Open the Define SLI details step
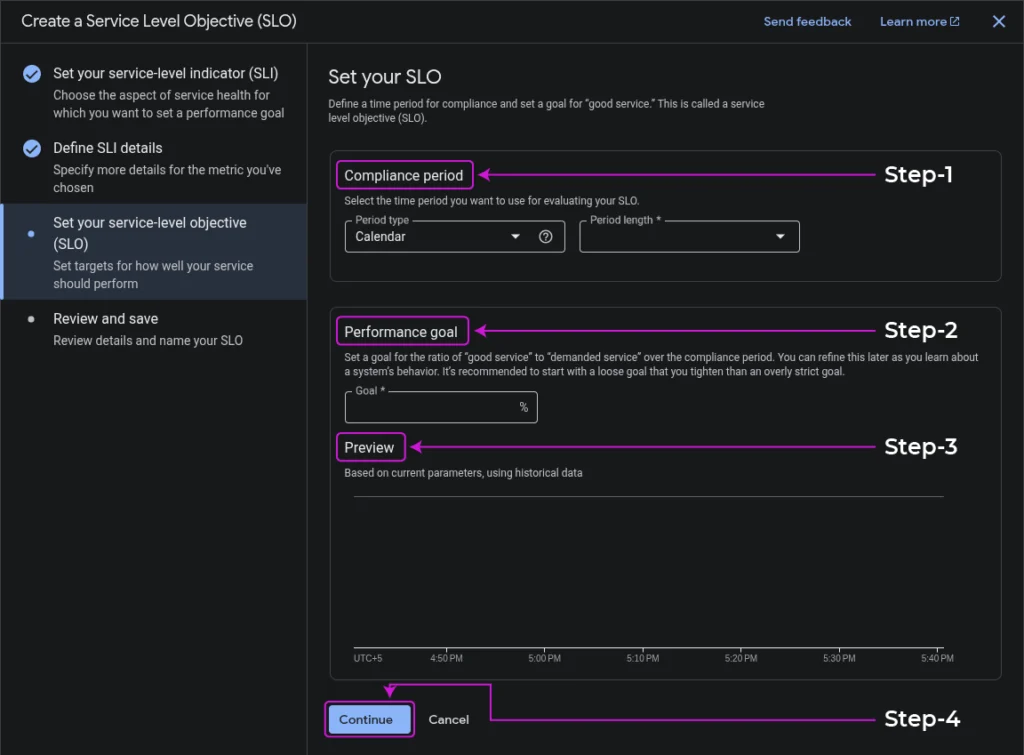Screen dimensions: 1024x755 pyautogui.click(x=108, y=148)
